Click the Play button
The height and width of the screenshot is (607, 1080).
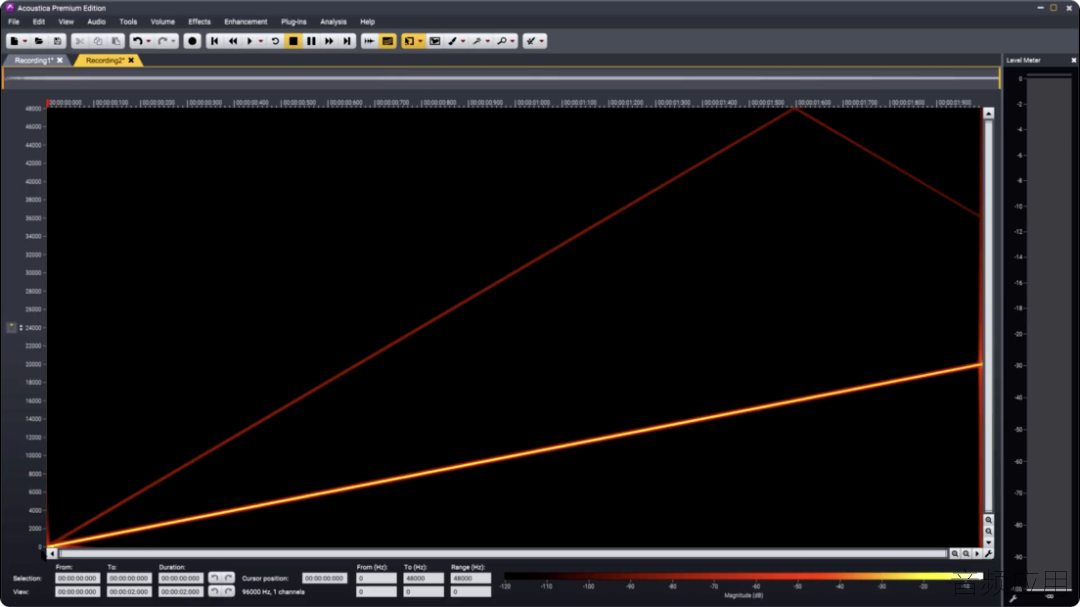(250, 41)
